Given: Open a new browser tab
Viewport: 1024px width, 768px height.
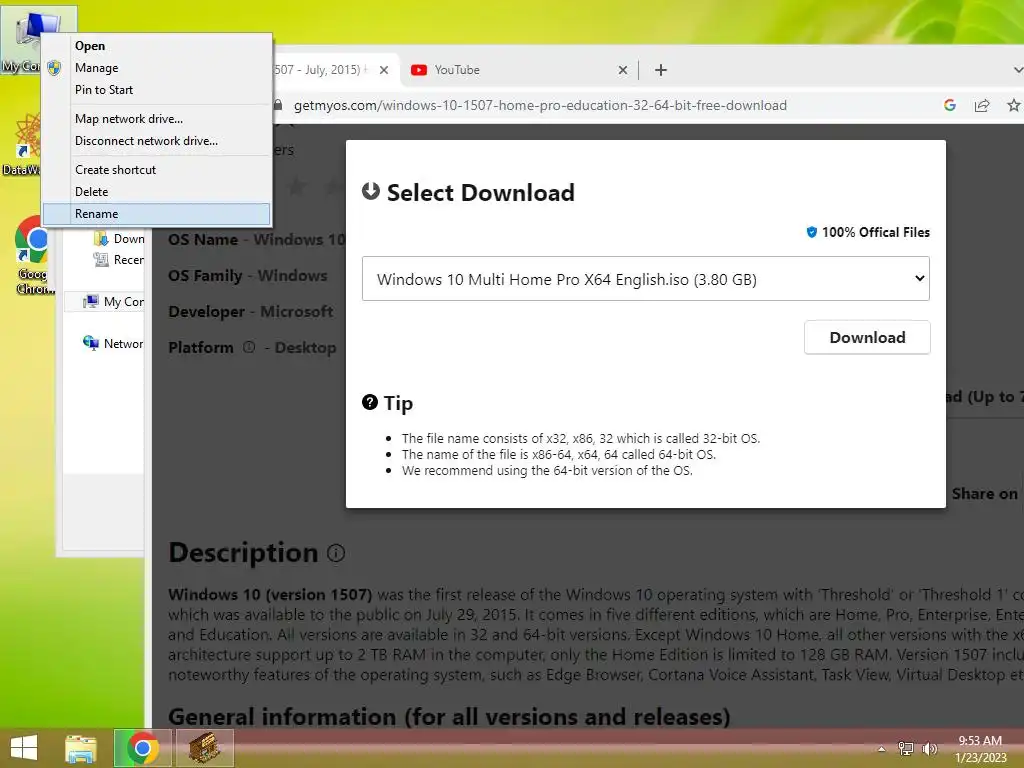Looking at the screenshot, I should 661,70.
